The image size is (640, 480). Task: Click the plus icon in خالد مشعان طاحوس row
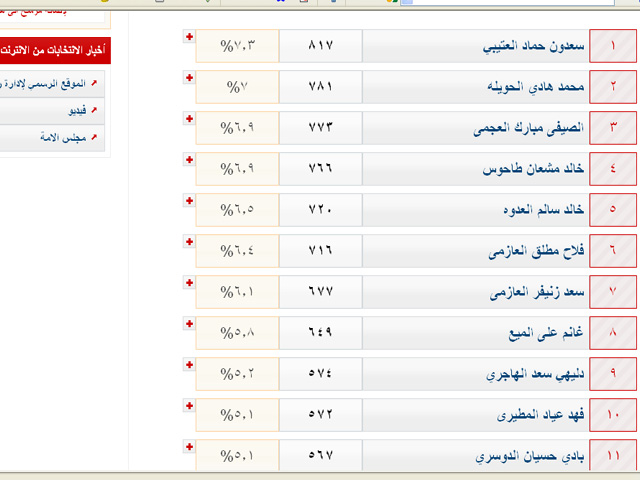click(189, 160)
